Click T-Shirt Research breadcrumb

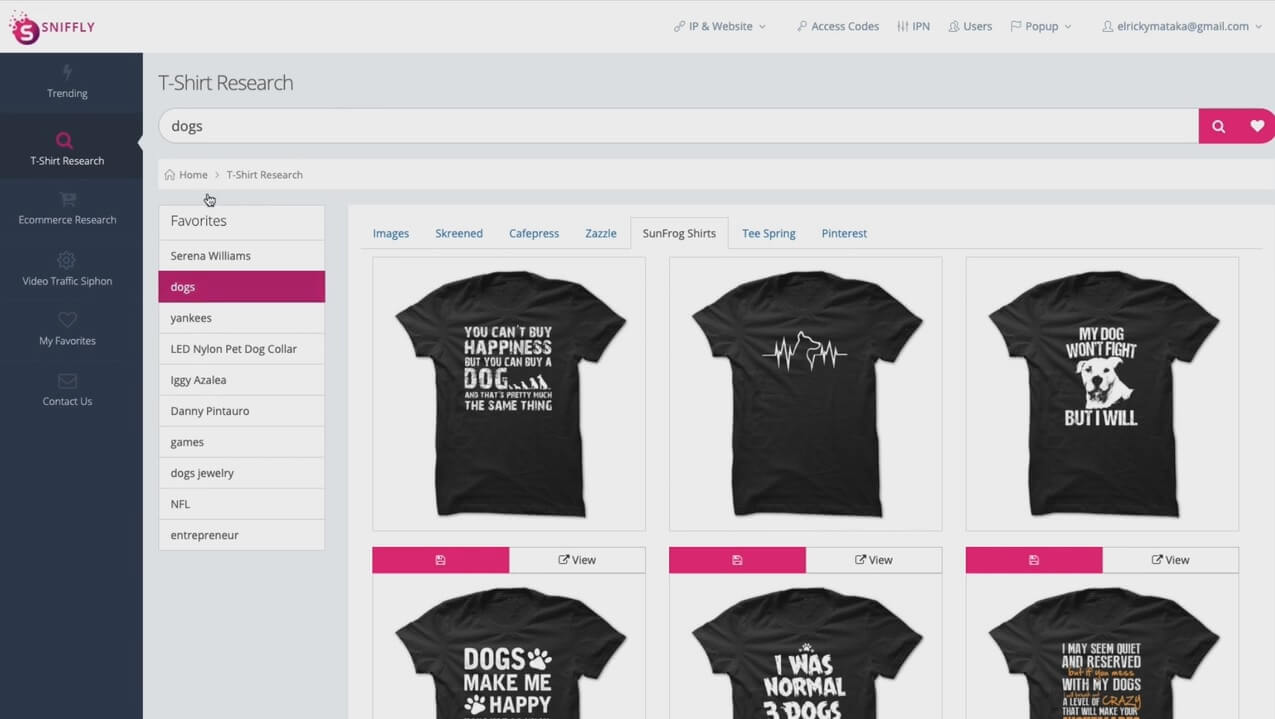click(264, 175)
